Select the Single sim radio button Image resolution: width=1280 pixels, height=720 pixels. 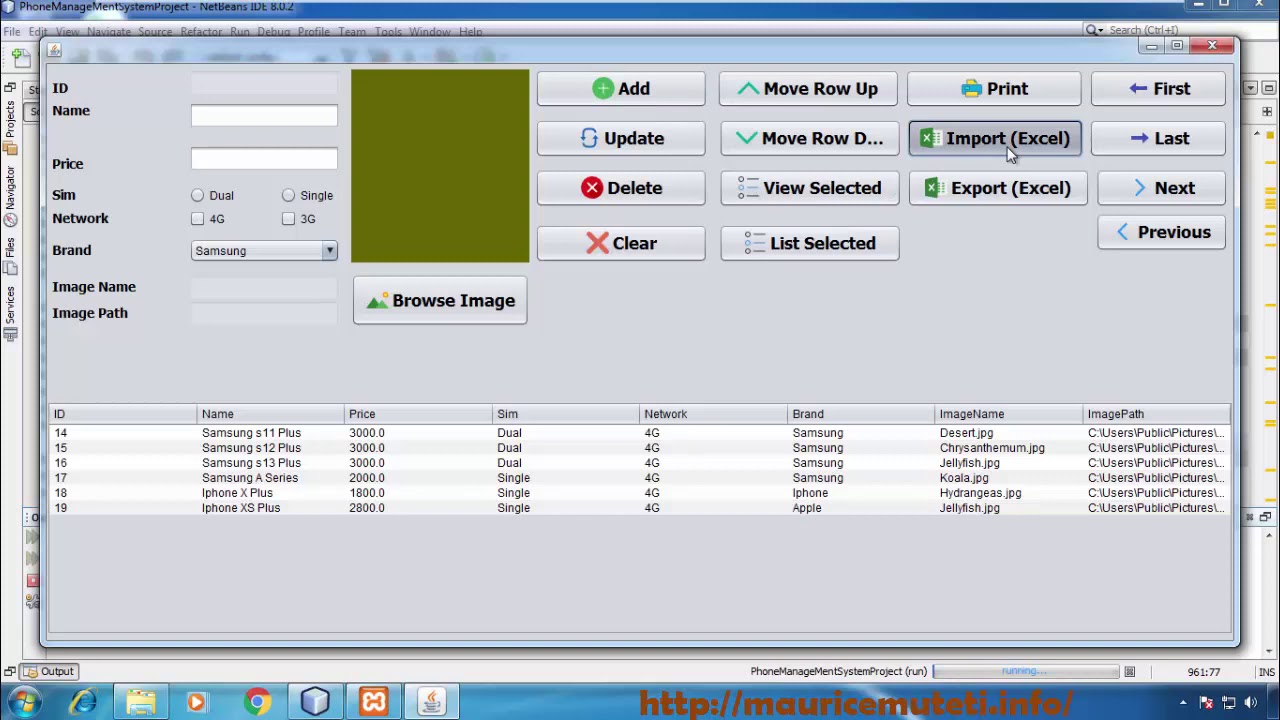click(288, 196)
